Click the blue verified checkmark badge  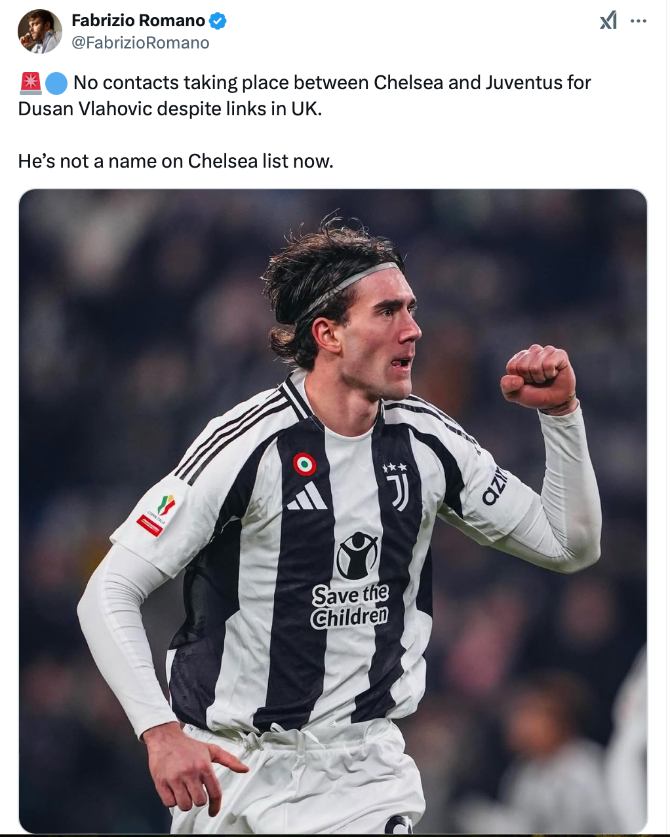[217, 21]
